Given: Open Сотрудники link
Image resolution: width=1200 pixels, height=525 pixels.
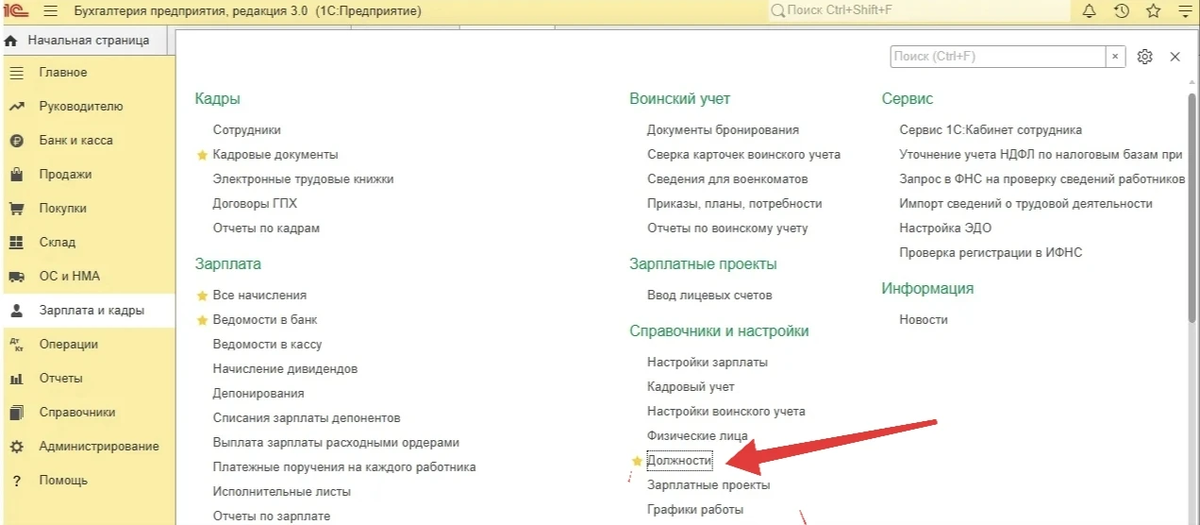Looking at the screenshot, I should click(x=247, y=130).
